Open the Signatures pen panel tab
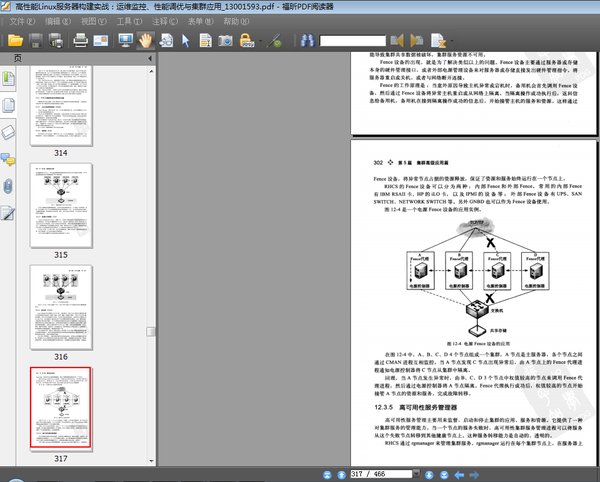This screenshot has width=600, height=482. [8, 213]
